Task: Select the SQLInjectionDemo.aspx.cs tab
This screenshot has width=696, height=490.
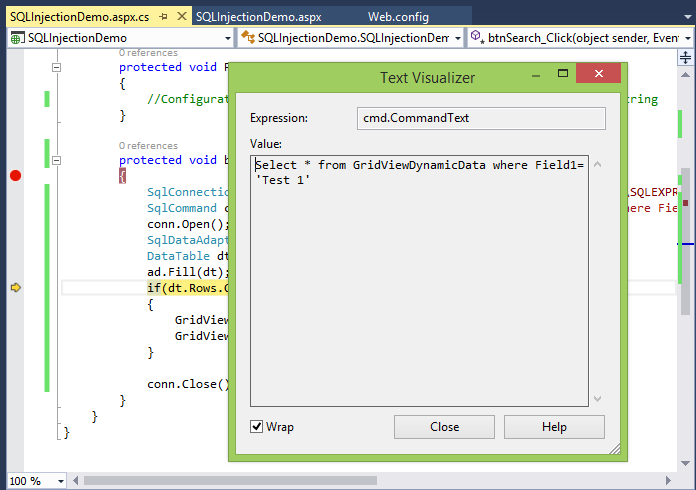Action: [79, 17]
